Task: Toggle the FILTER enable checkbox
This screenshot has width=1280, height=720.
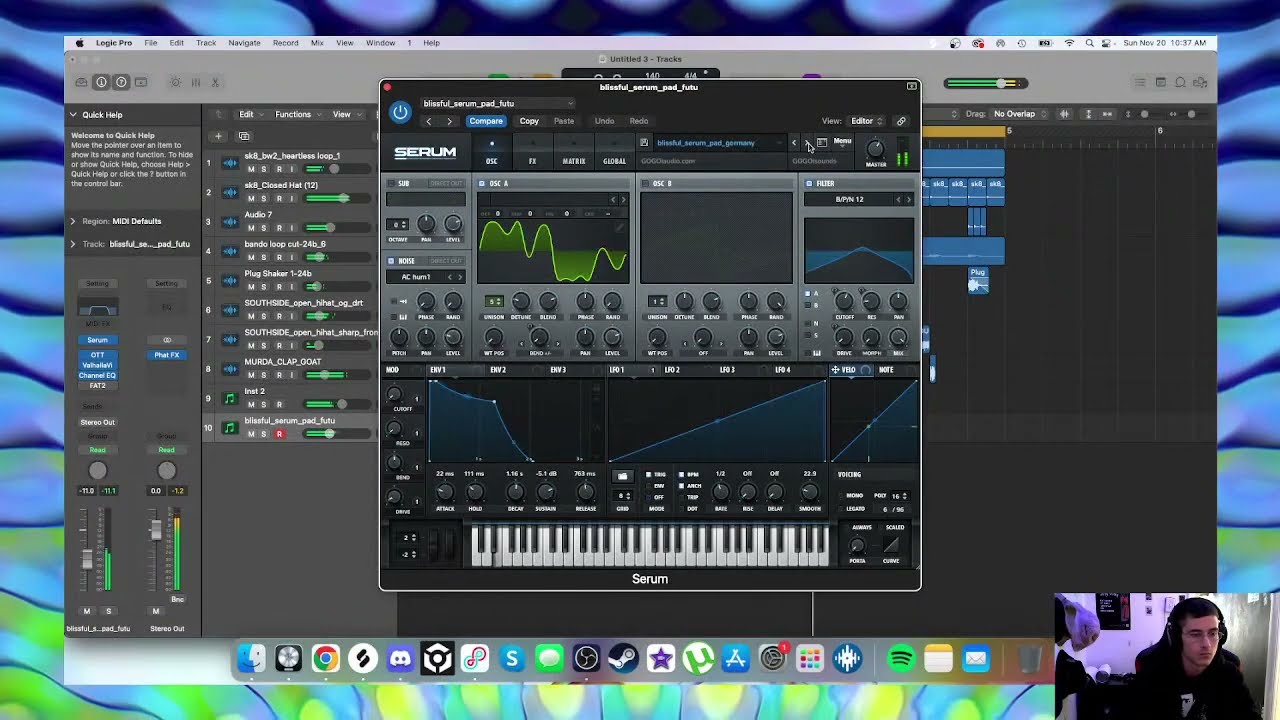Action: (x=809, y=184)
